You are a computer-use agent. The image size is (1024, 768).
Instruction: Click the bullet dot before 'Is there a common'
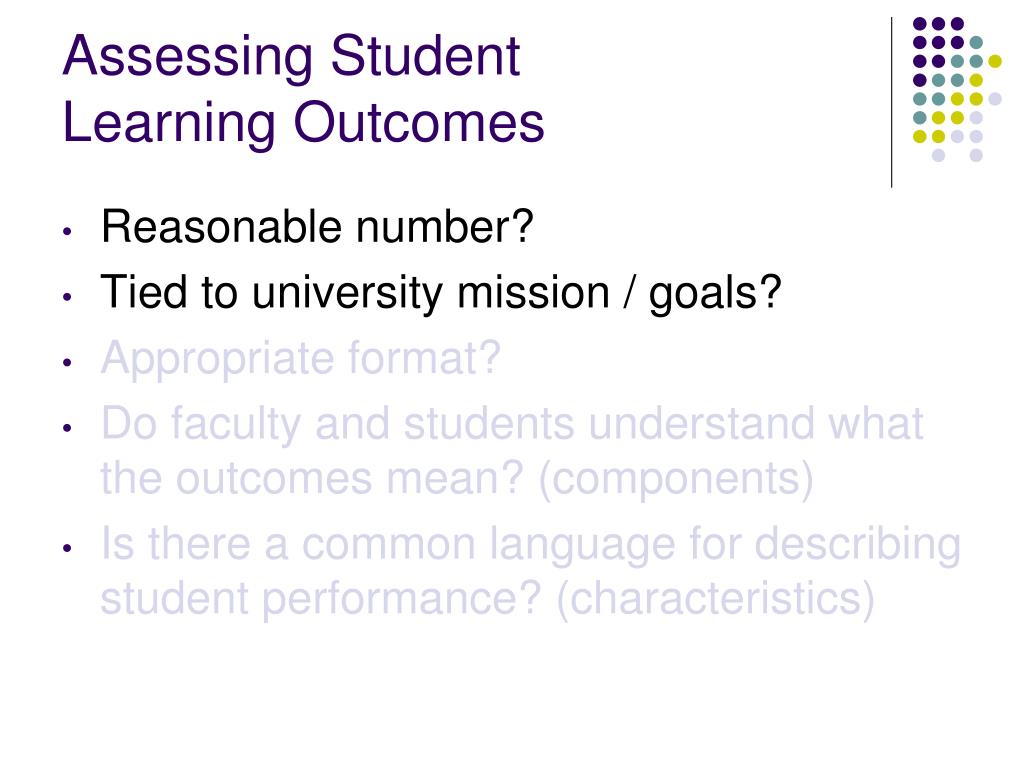pyautogui.click(x=67, y=548)
